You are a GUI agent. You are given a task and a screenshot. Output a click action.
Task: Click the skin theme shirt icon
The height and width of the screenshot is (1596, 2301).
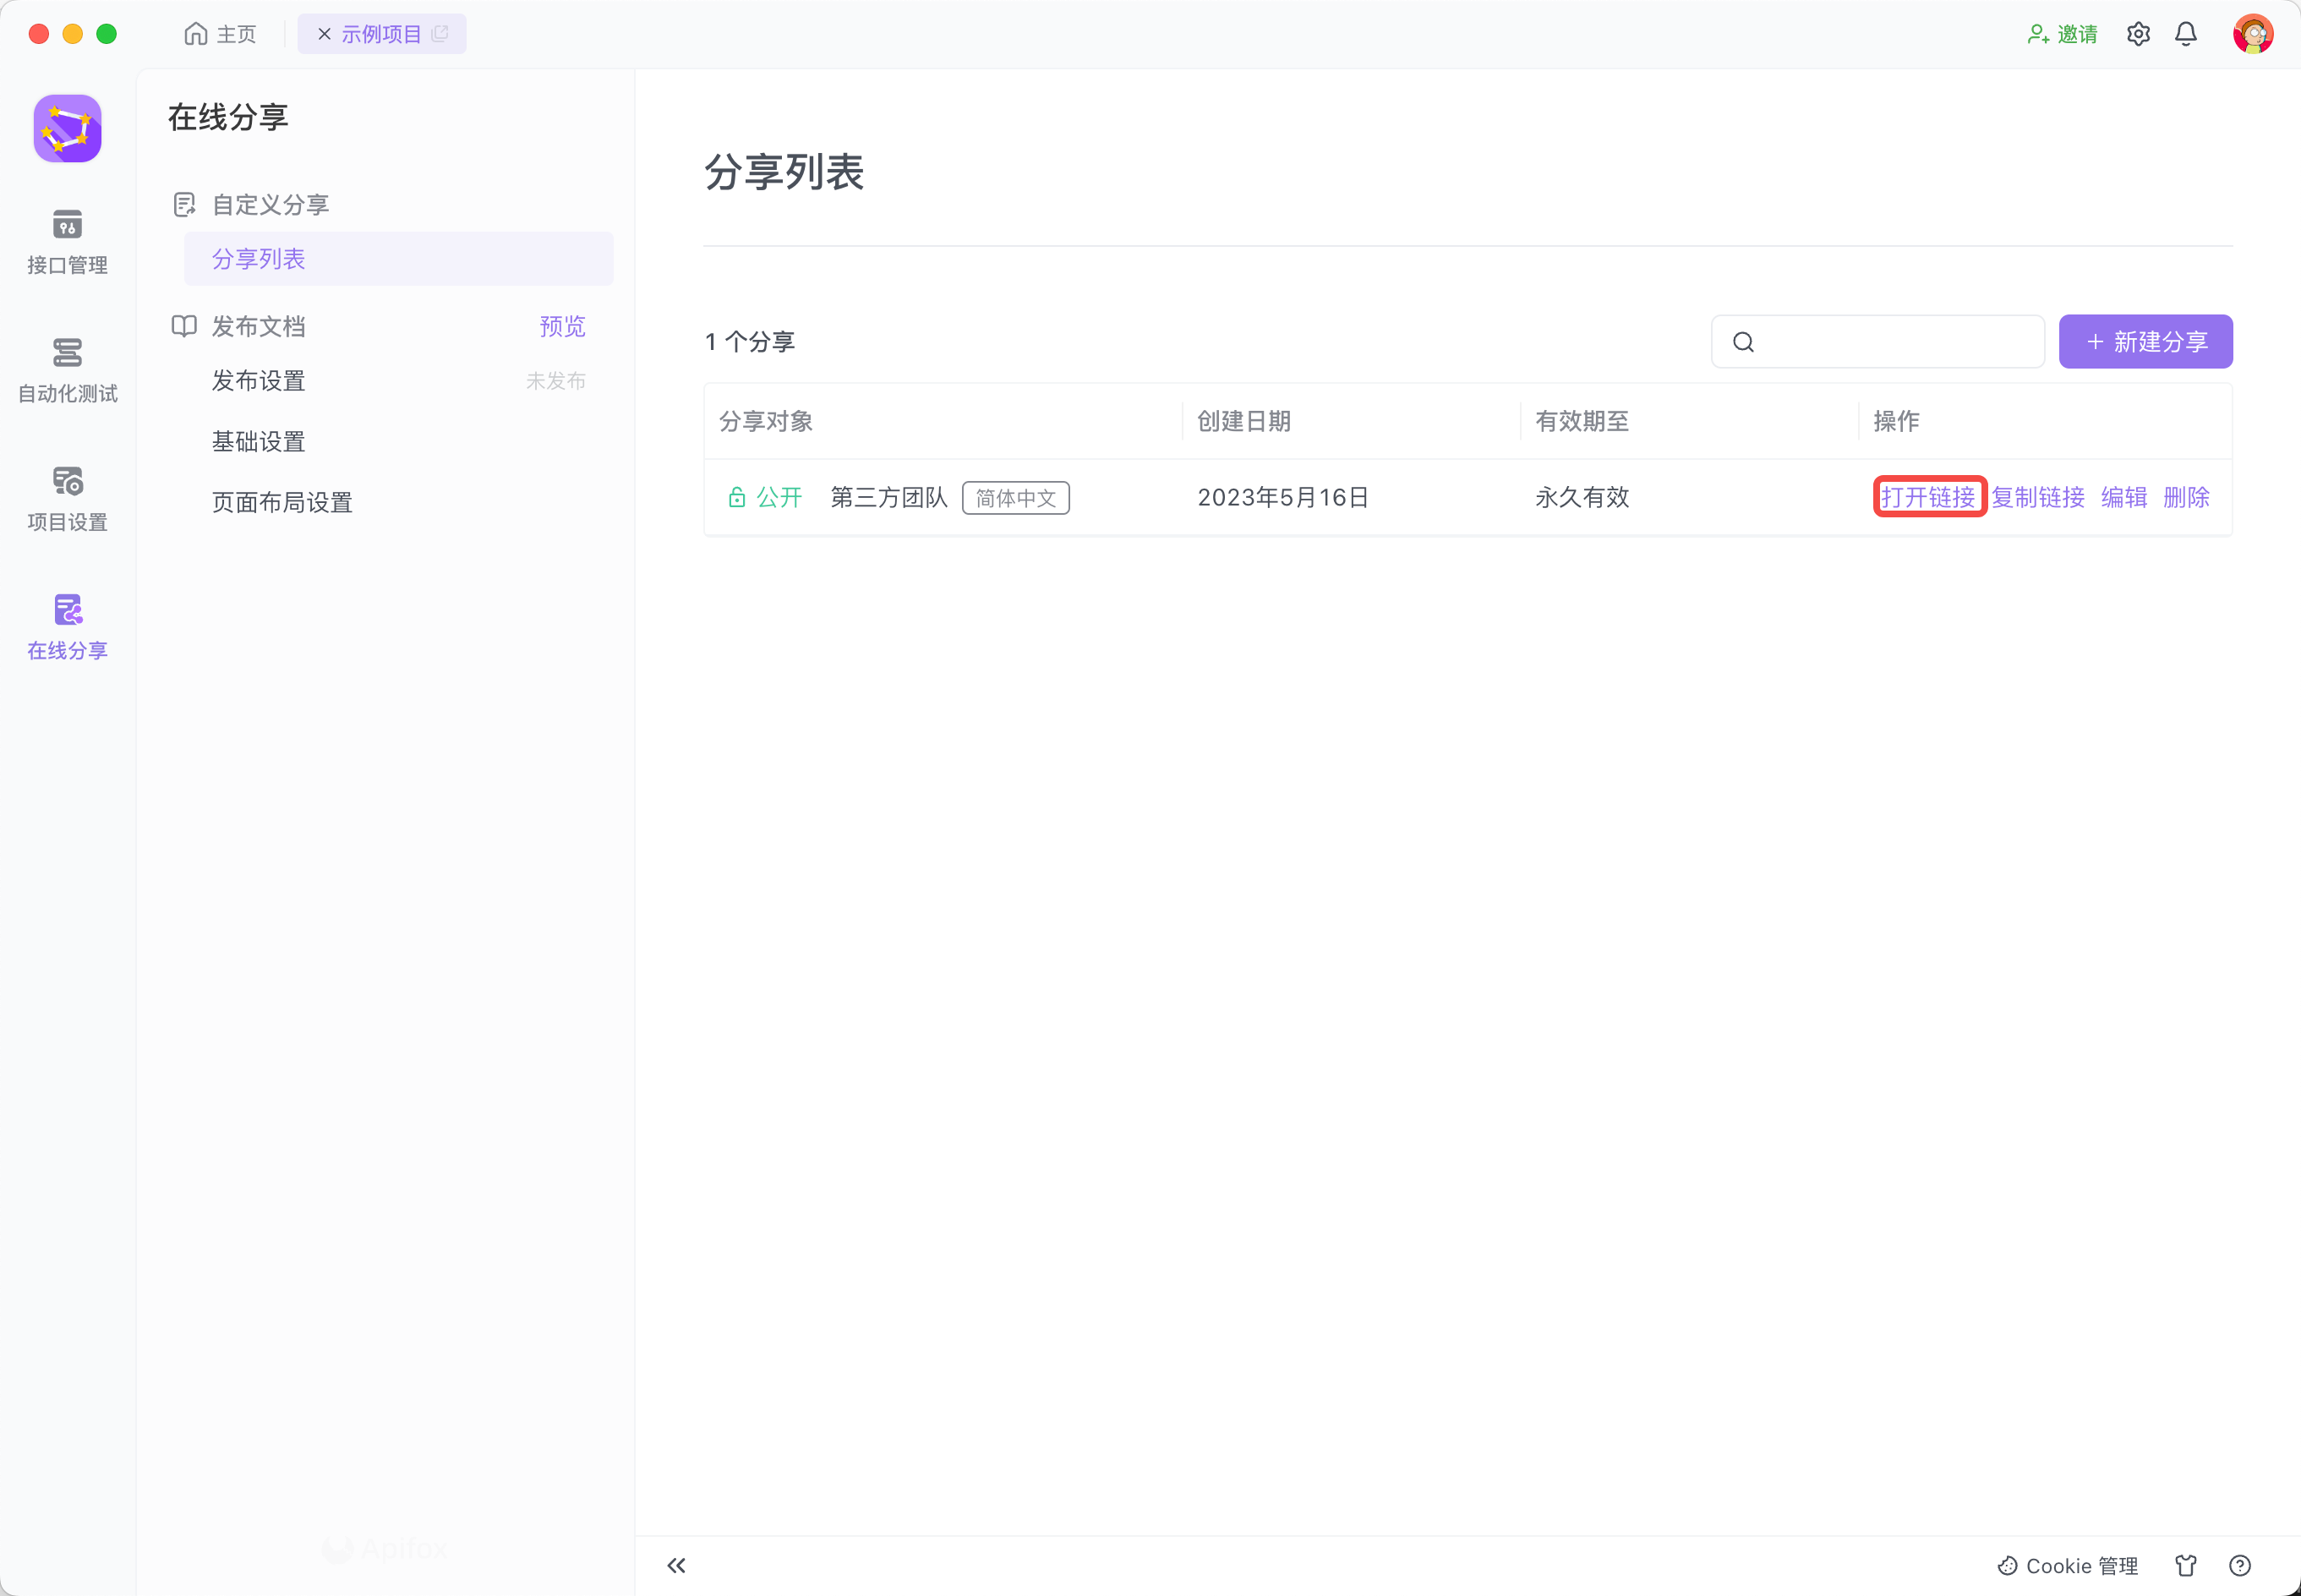pos(2186,1565)
